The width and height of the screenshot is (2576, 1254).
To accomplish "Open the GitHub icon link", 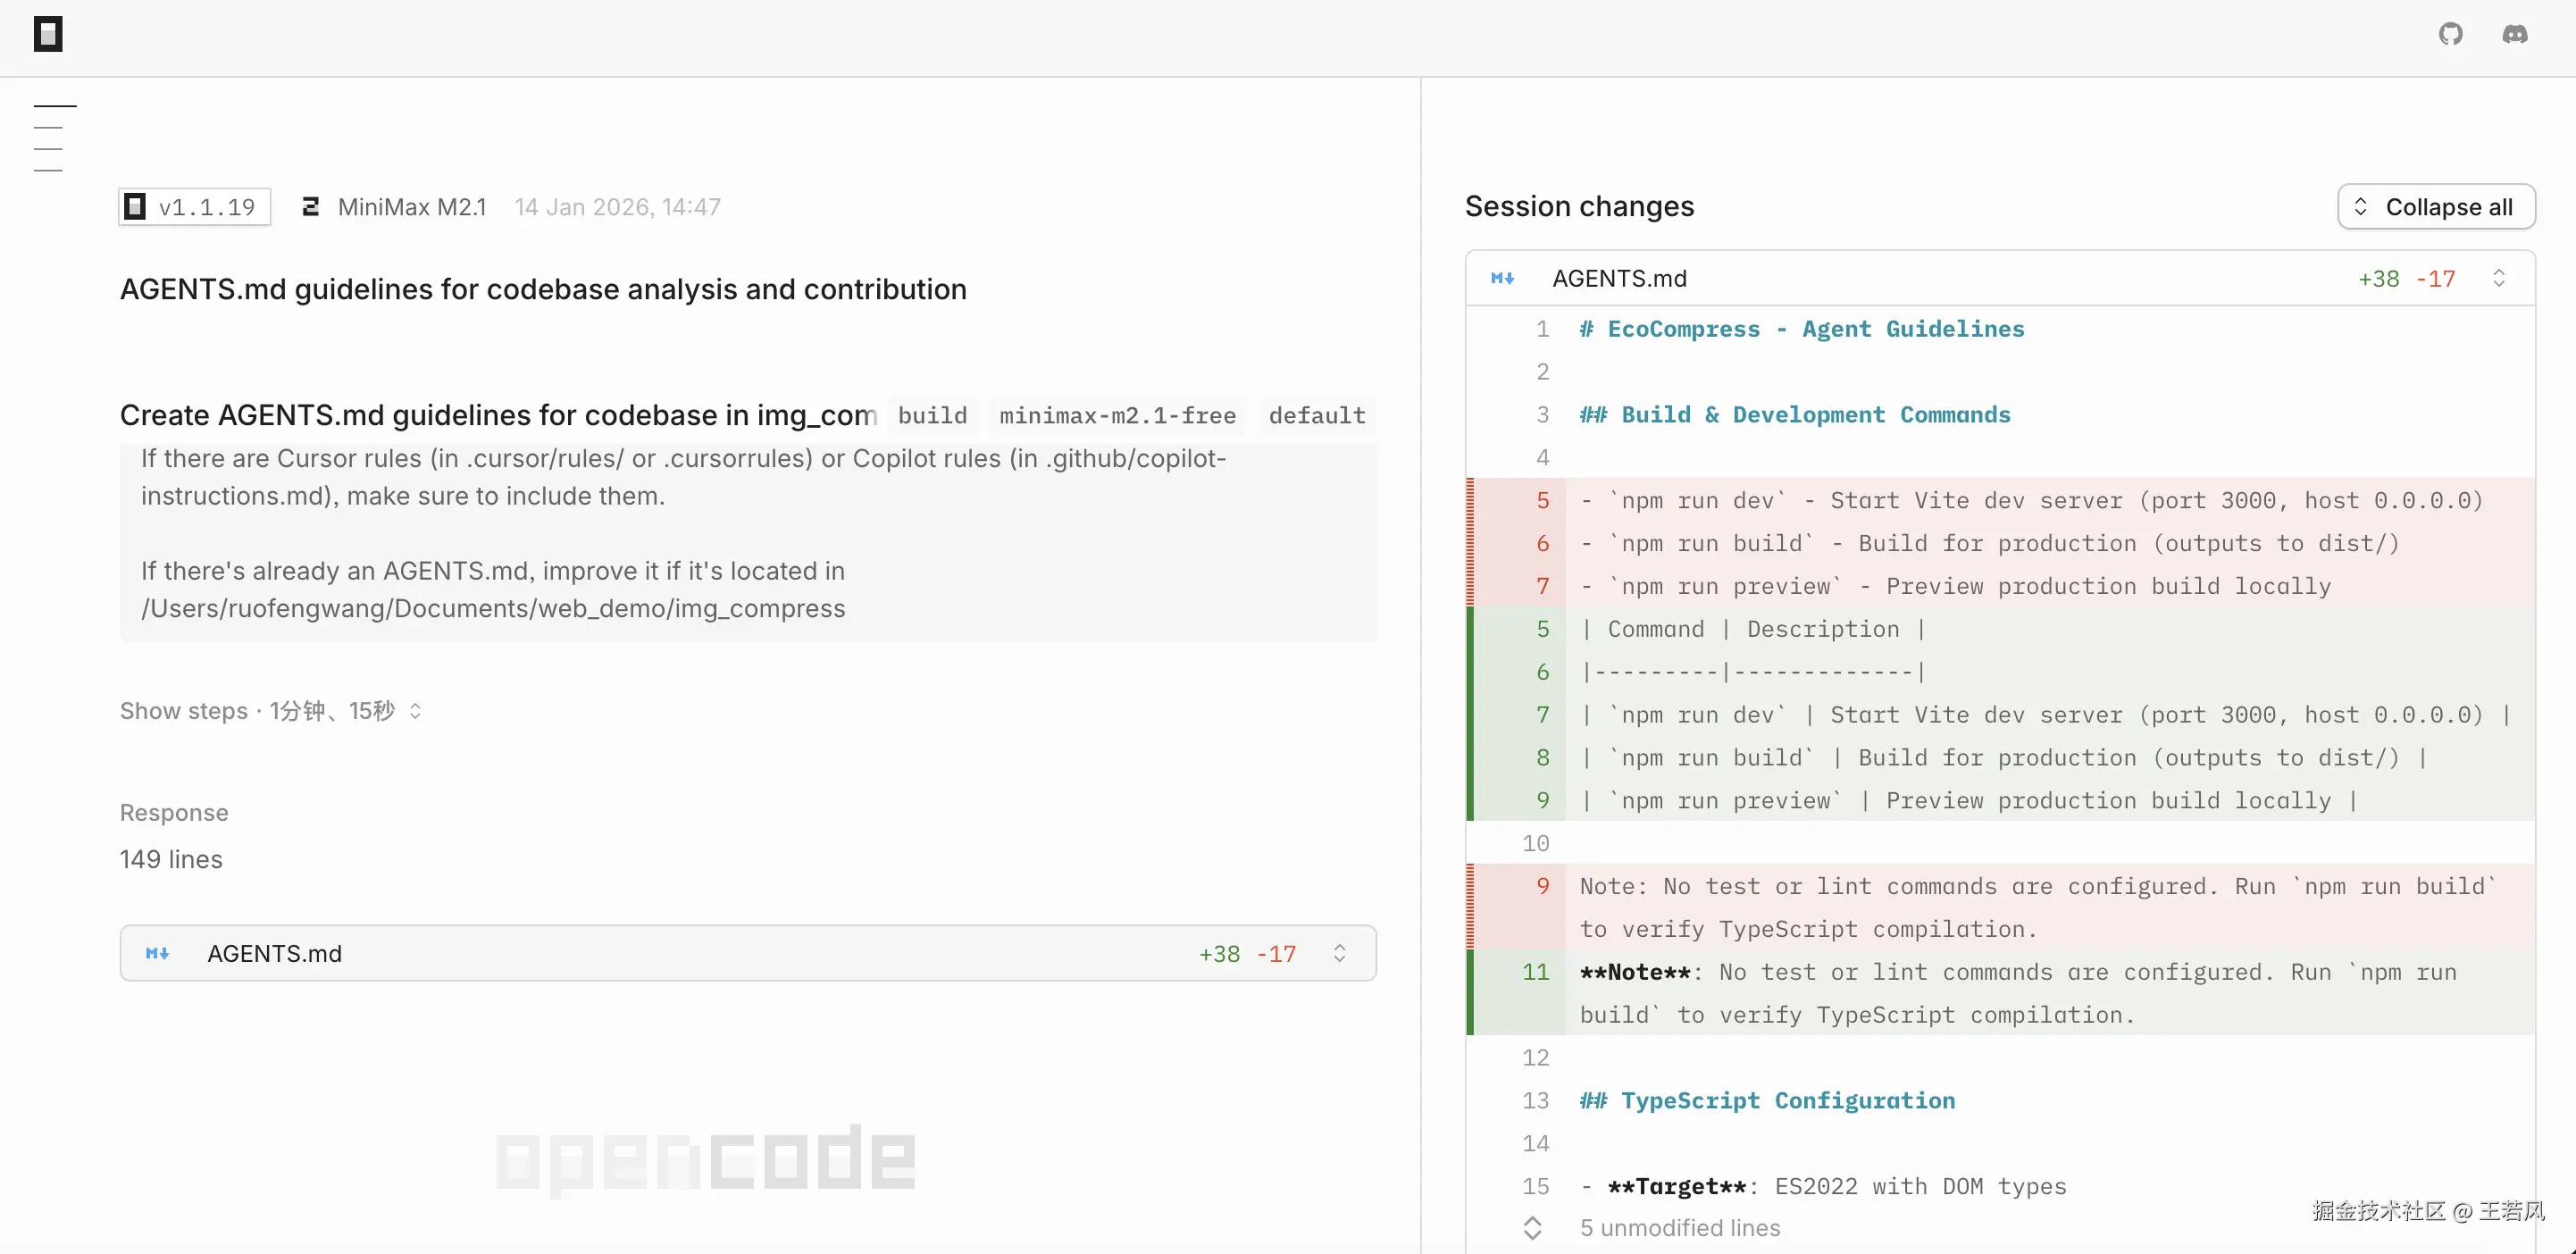I will (x=2450, y=34).
